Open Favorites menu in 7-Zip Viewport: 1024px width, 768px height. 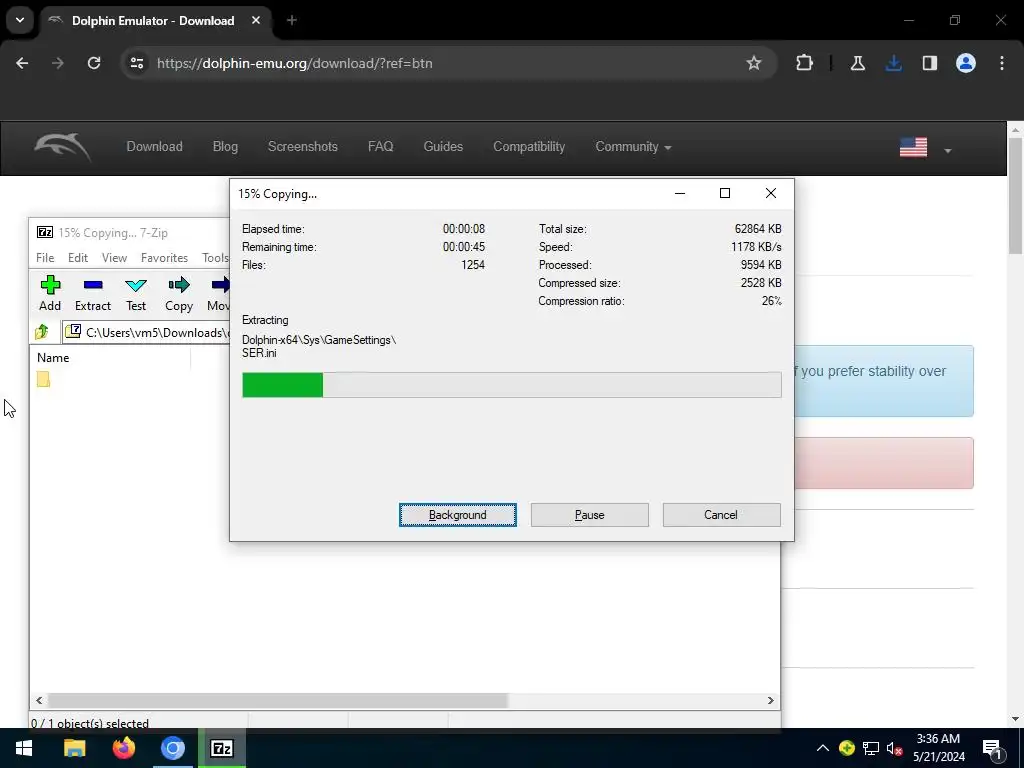coord(165,258)
